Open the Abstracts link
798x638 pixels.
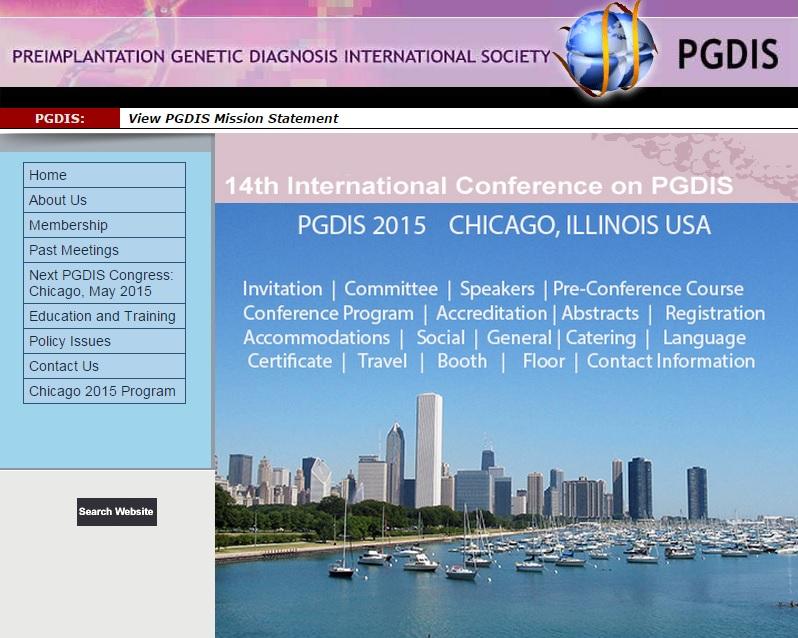pos(600,313)
